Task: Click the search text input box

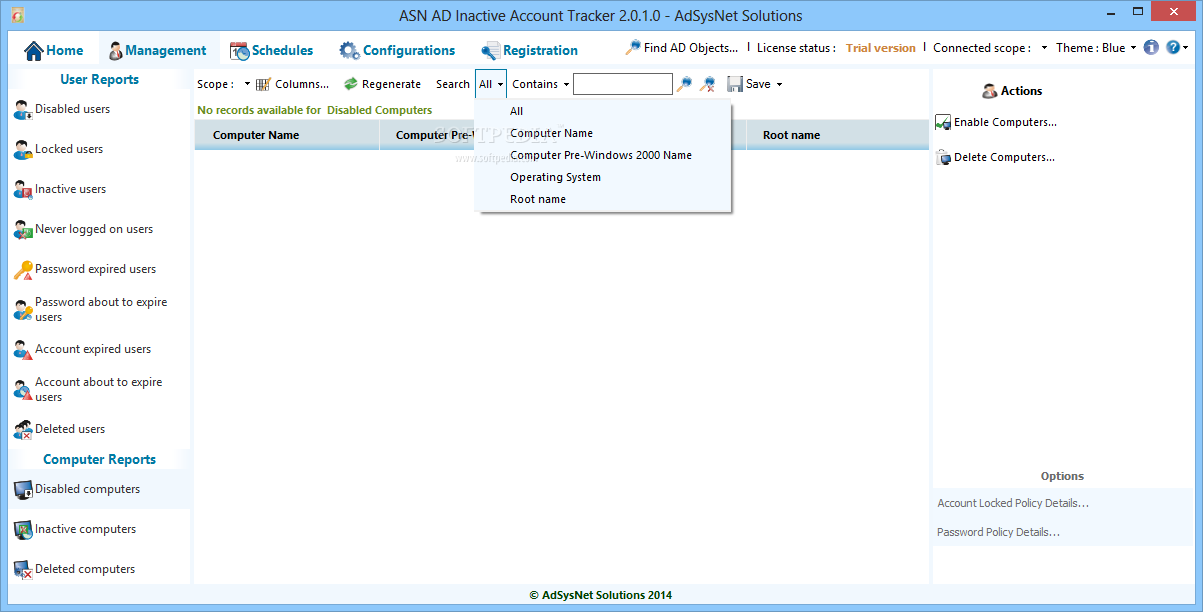Action: (x=623, y=84)
